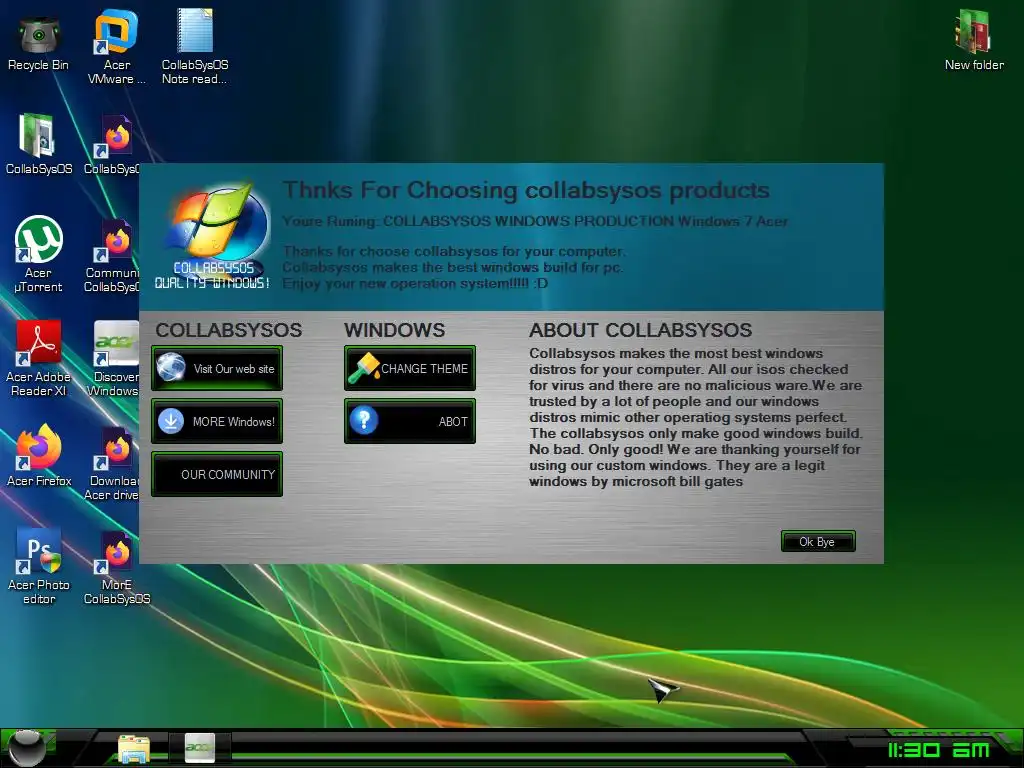The height and width of the screenshot is (768, 1024).
Task: Open File Explorer from the taskbar
Action: (134, 748)
